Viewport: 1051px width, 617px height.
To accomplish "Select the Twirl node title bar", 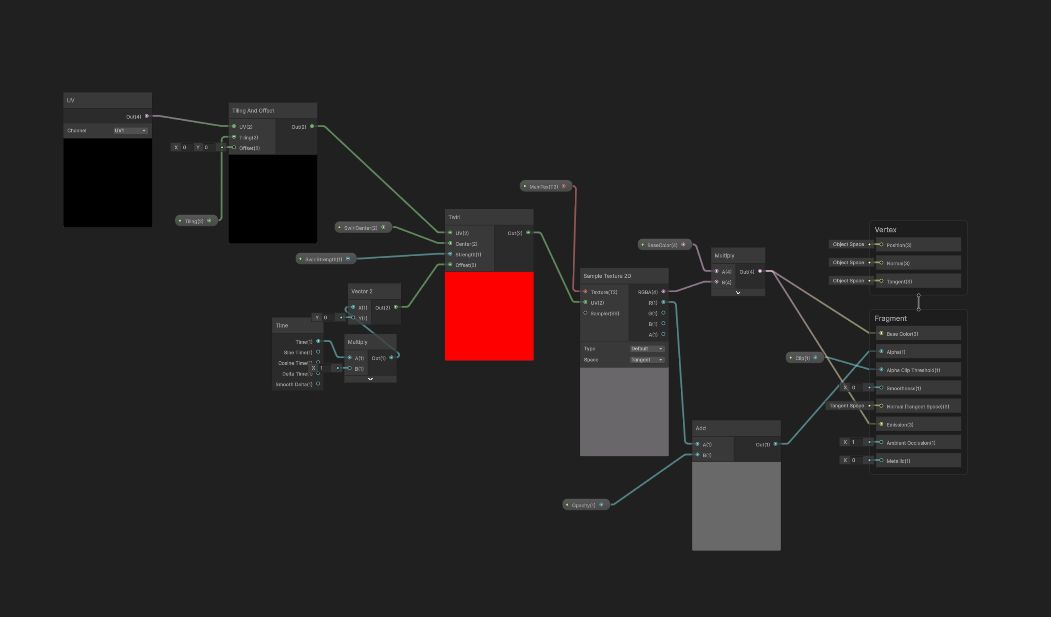I will (488, 217).
